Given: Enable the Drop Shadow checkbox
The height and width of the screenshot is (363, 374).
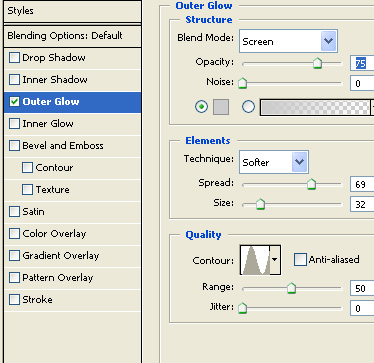Looking at the screenshot, I should coord(14,57).
